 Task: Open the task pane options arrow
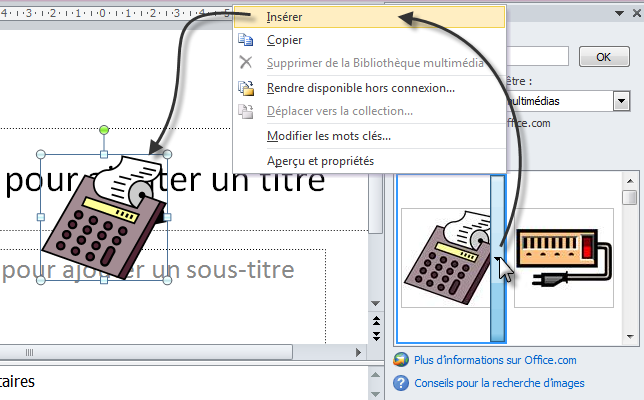[619, 13]
